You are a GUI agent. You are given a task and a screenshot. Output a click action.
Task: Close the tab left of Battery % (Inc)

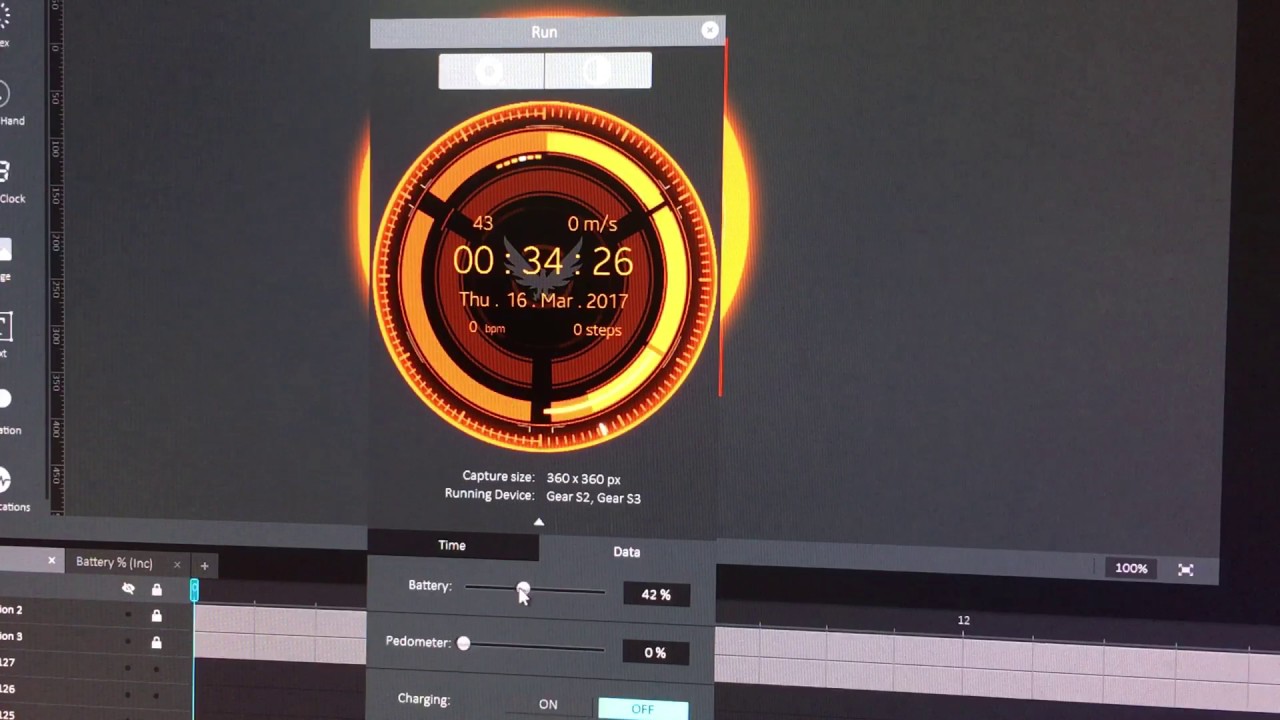(x=52, y=560)
